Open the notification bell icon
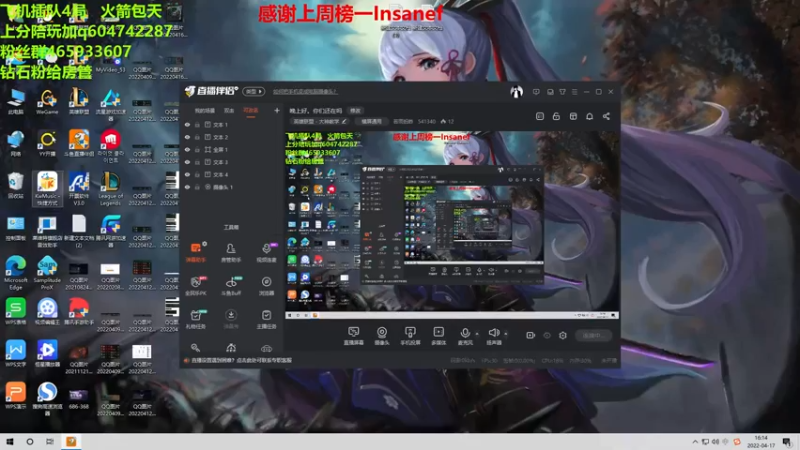Screen dimensions: 800x450 click(x=589, y=116)
